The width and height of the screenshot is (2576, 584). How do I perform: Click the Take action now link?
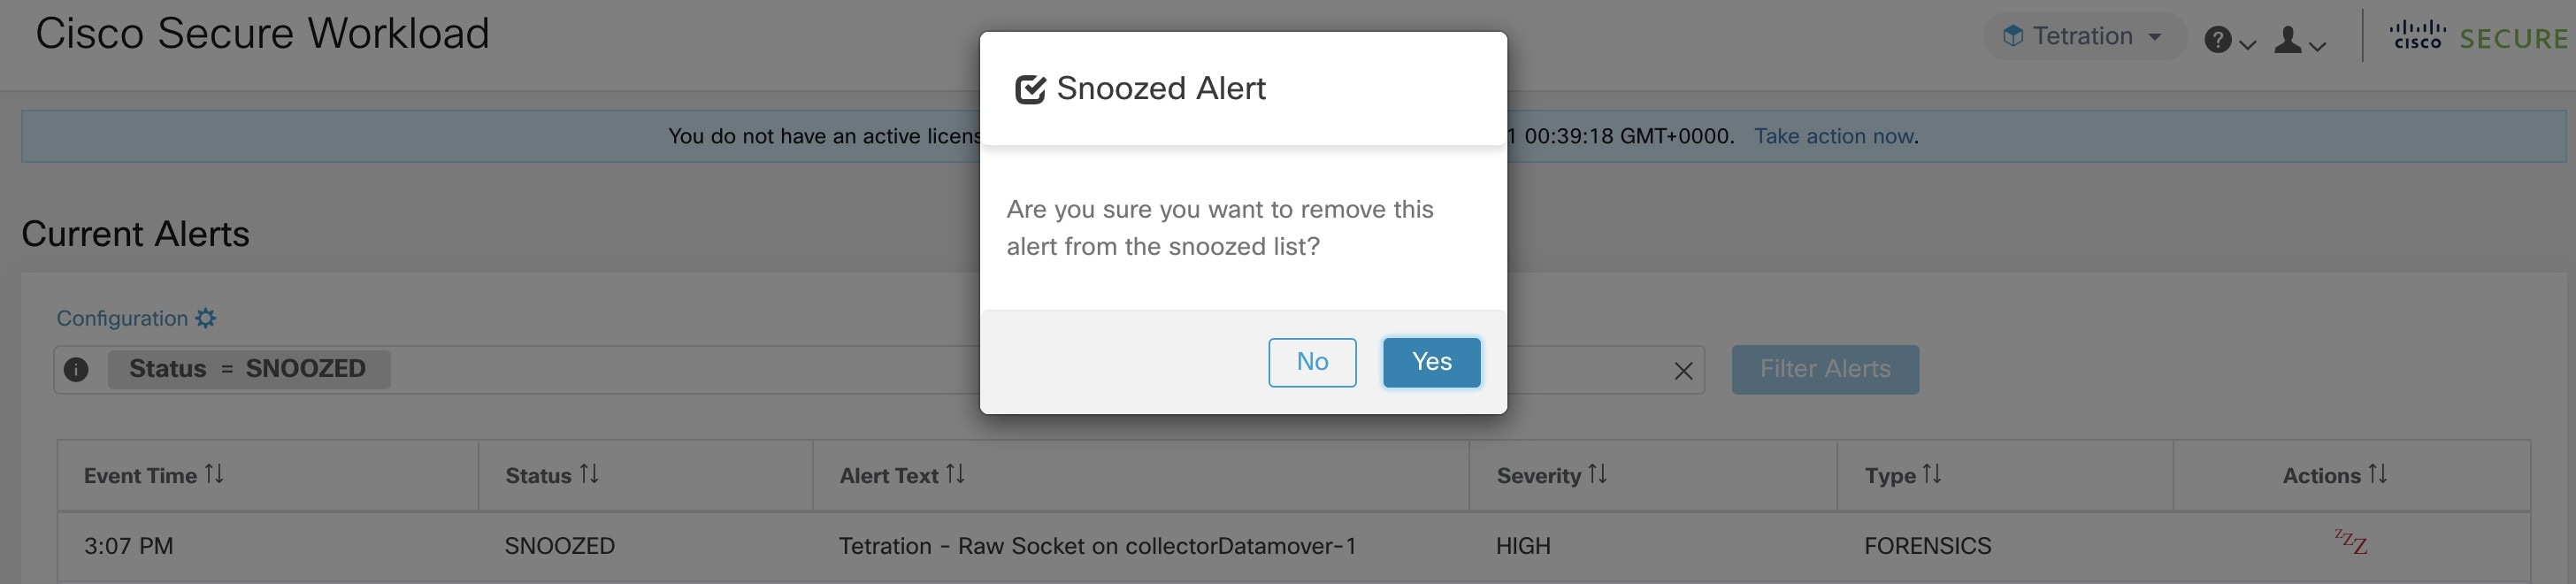[1833, 136]
